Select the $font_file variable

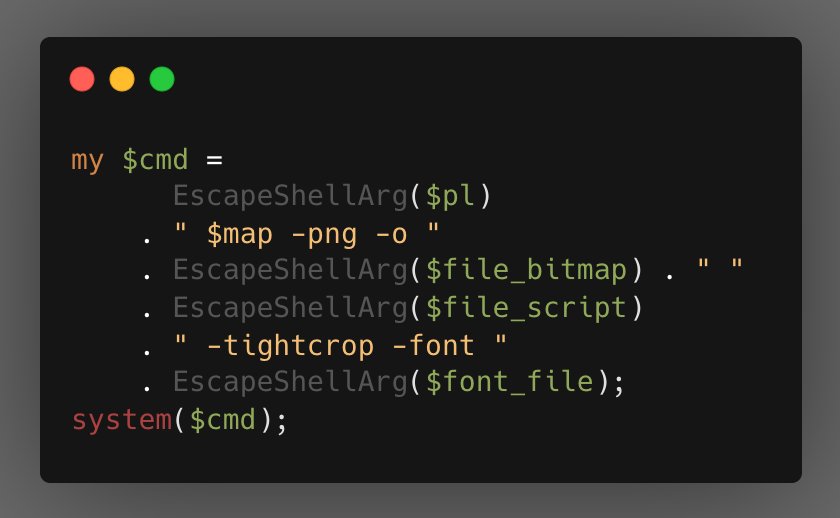510,382
